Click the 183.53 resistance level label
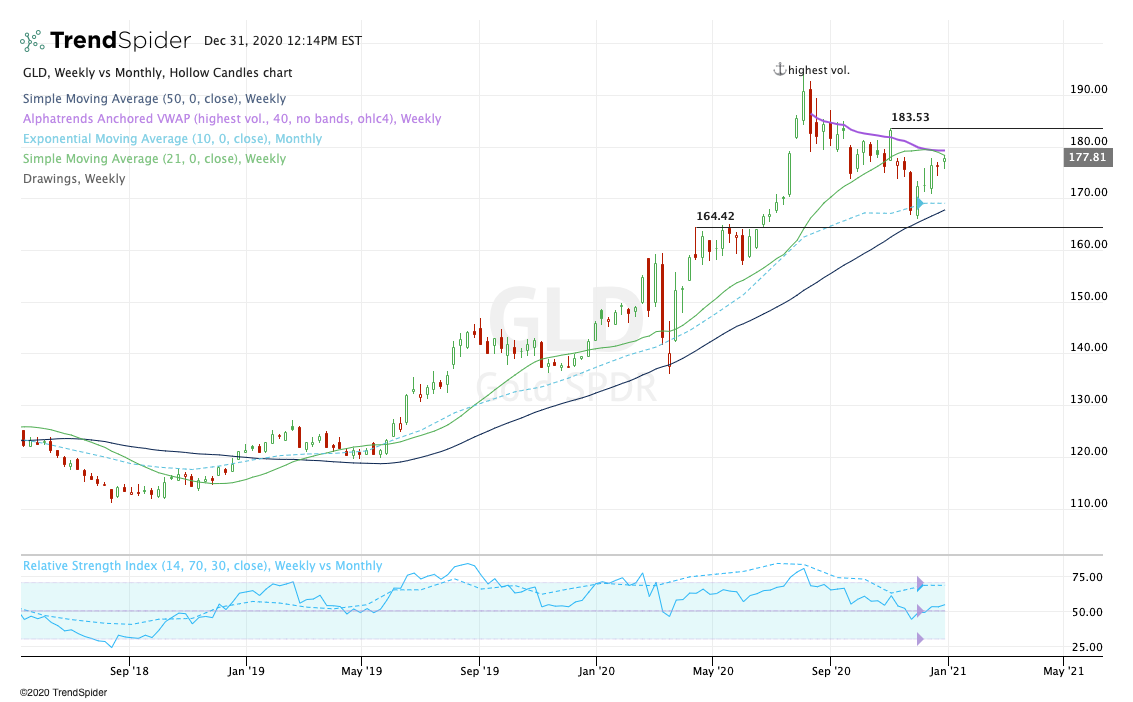 910,117
